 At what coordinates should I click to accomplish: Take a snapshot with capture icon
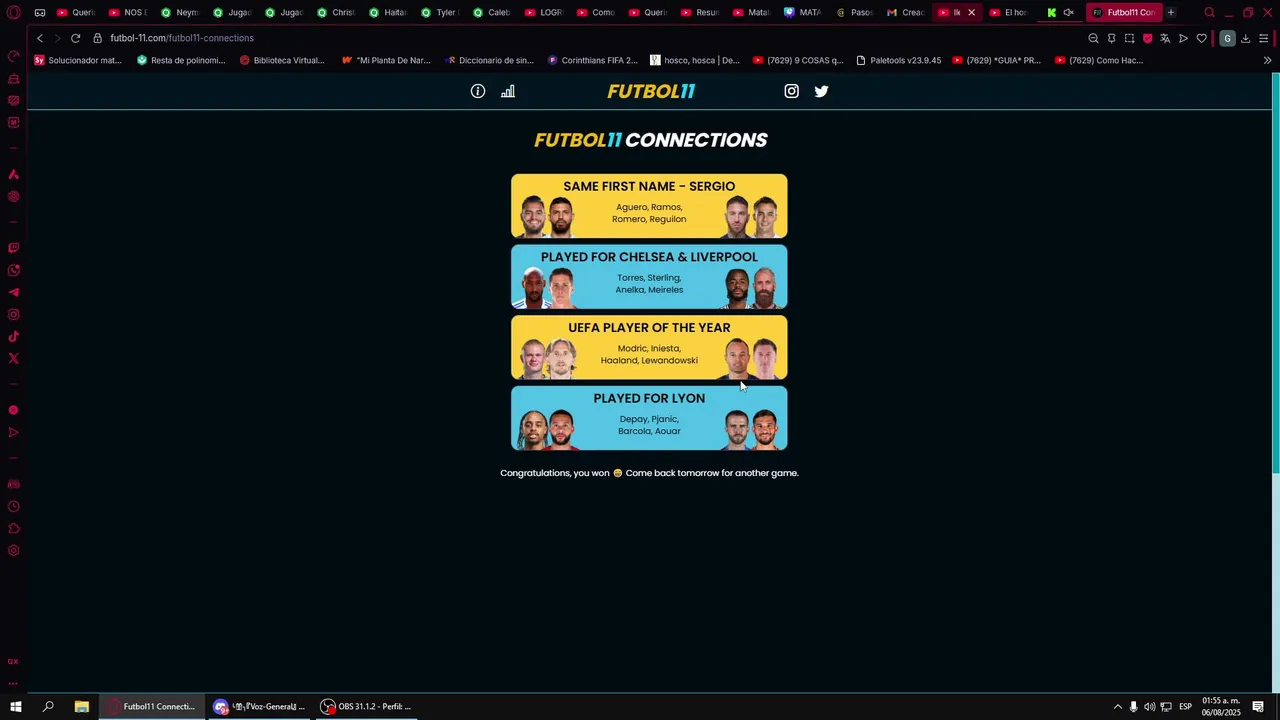click(1129, 38)
